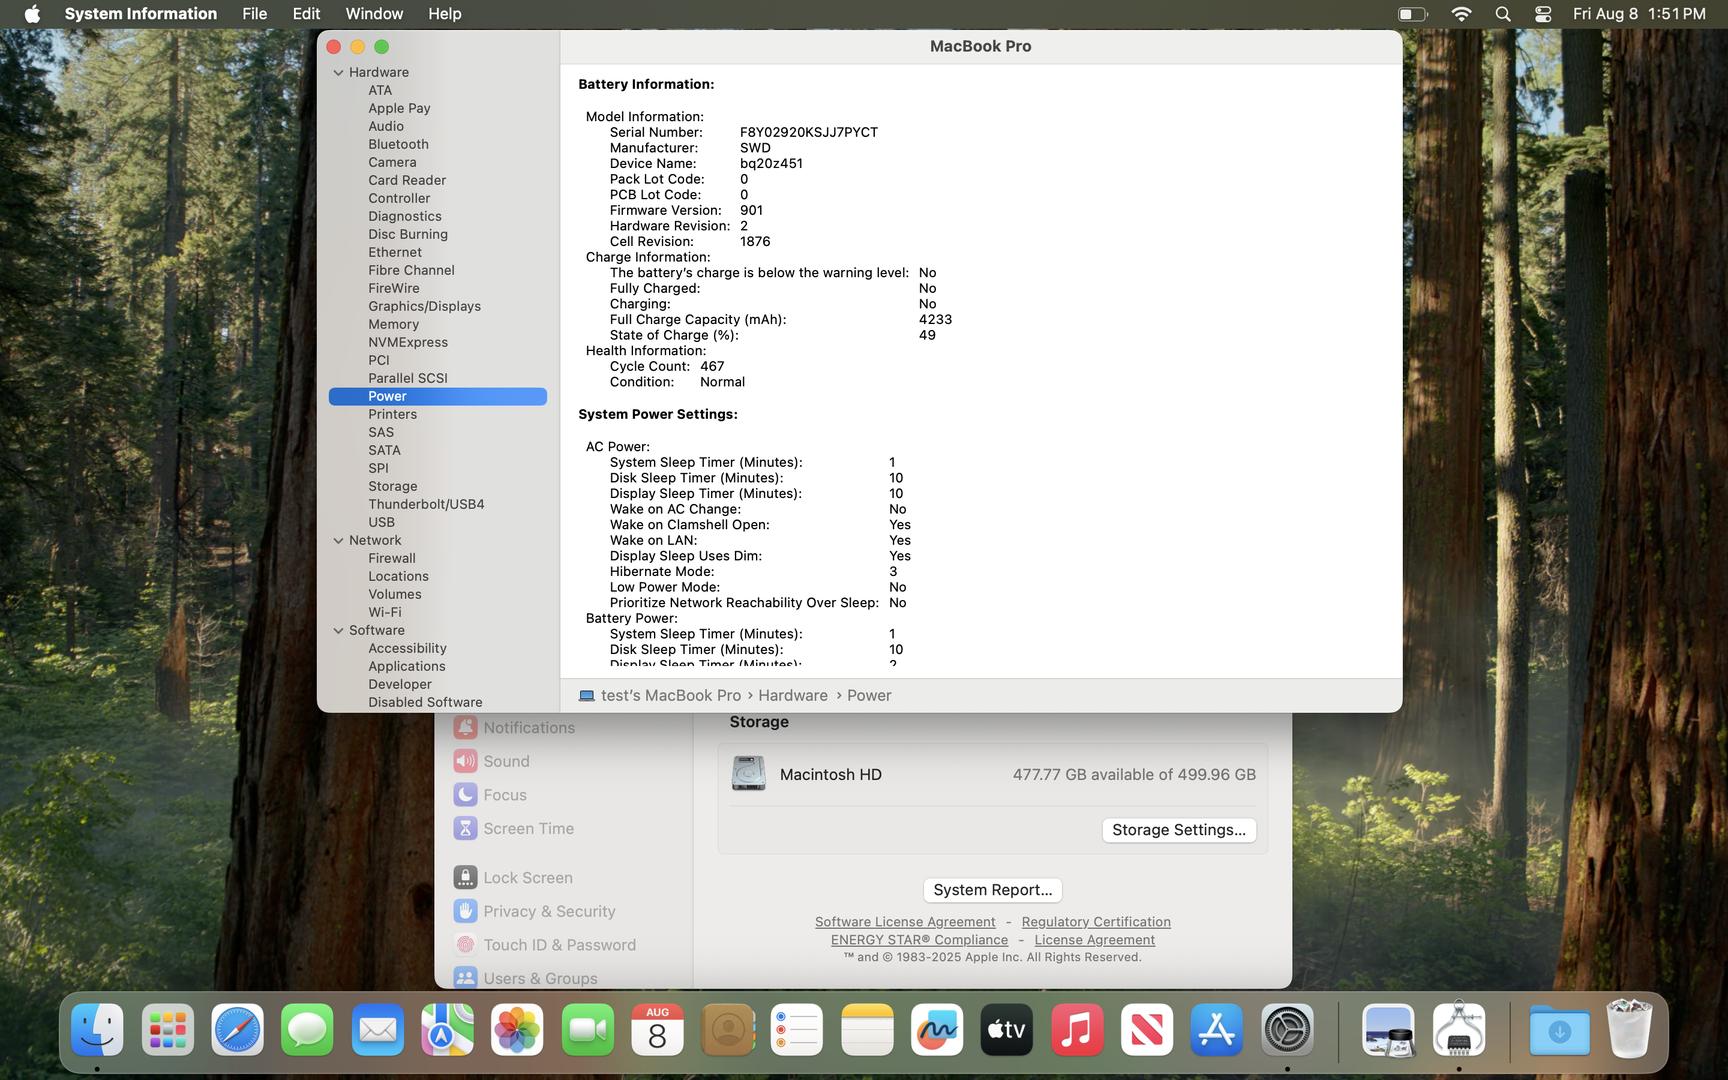Select Power in the sidebar
This screenshot has height=1080, width=1728.
tap(438, 396)
